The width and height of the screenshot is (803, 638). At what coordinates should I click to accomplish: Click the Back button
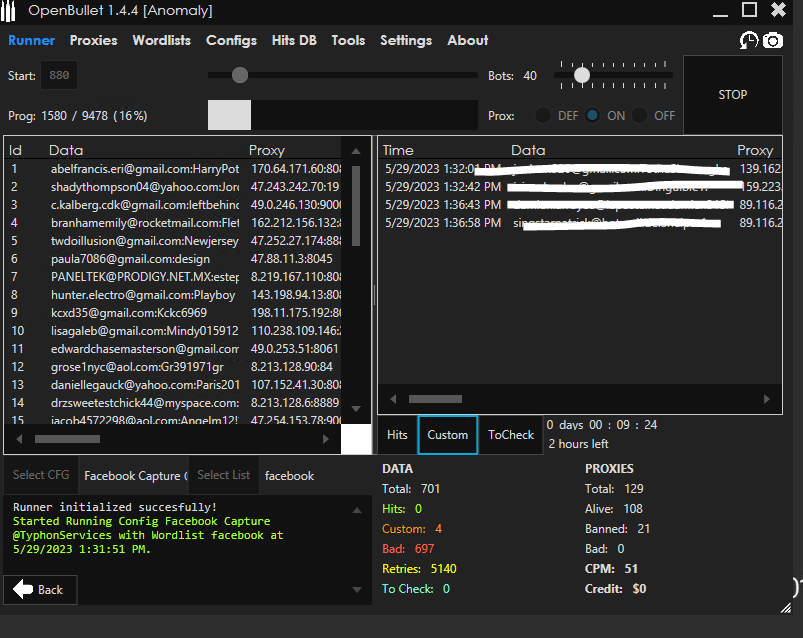[x=40, y=589]
